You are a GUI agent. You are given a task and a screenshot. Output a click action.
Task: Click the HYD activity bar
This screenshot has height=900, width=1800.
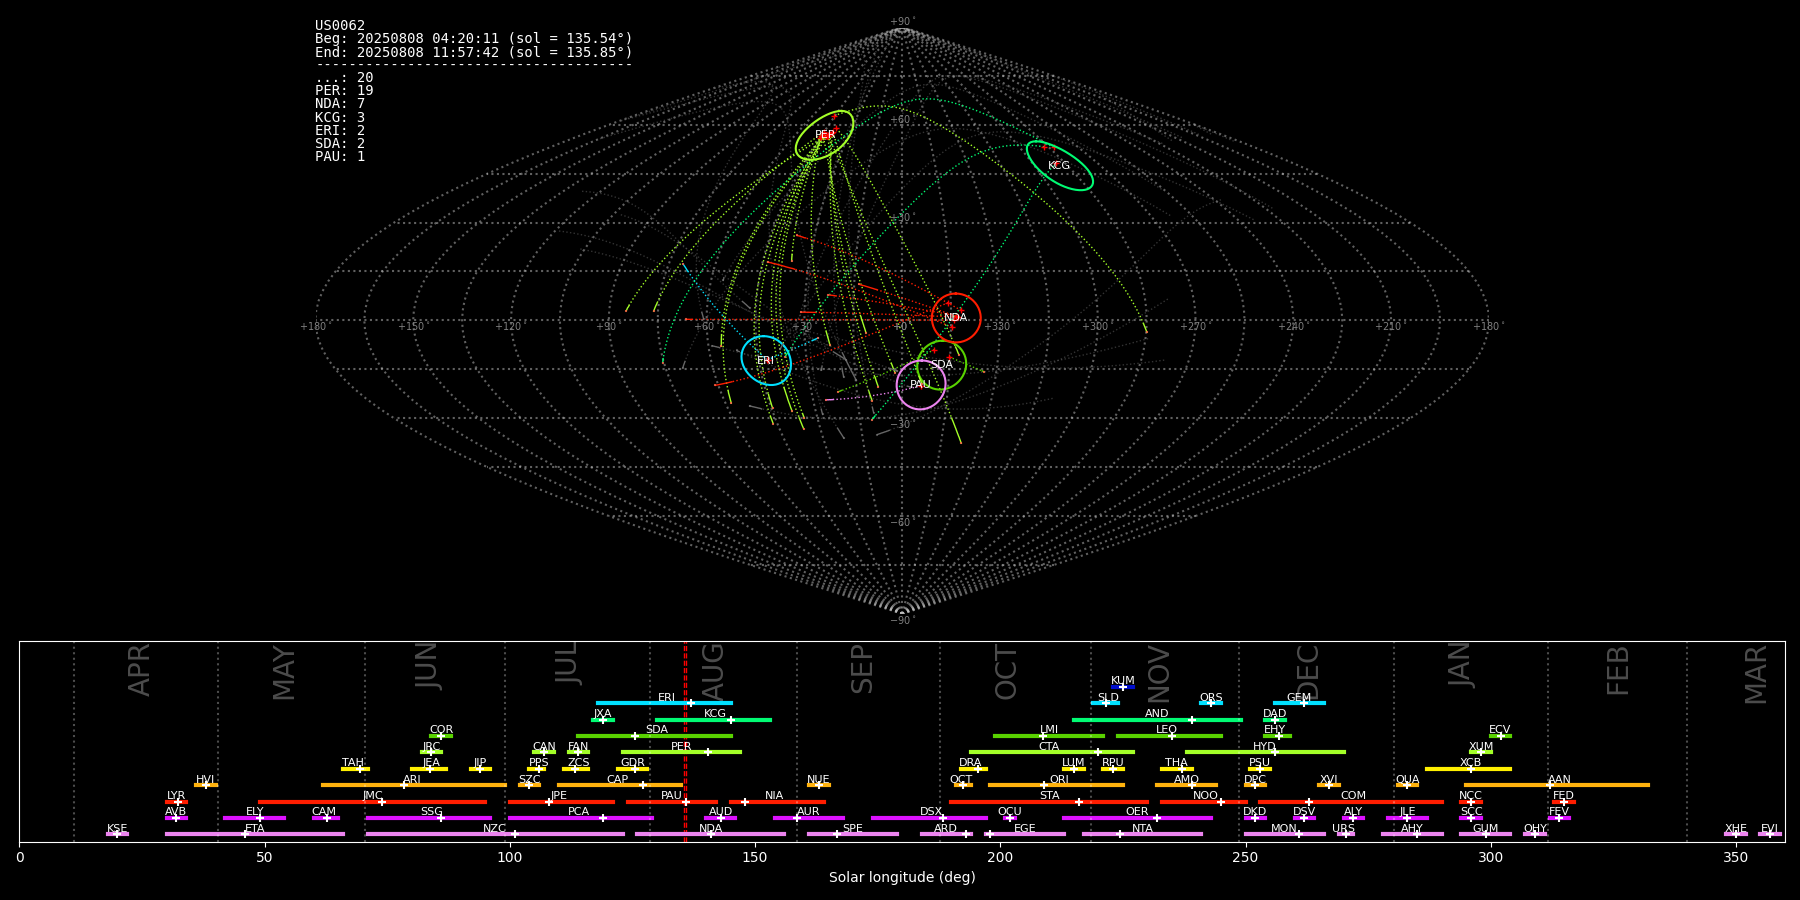tap(1265, 752)
